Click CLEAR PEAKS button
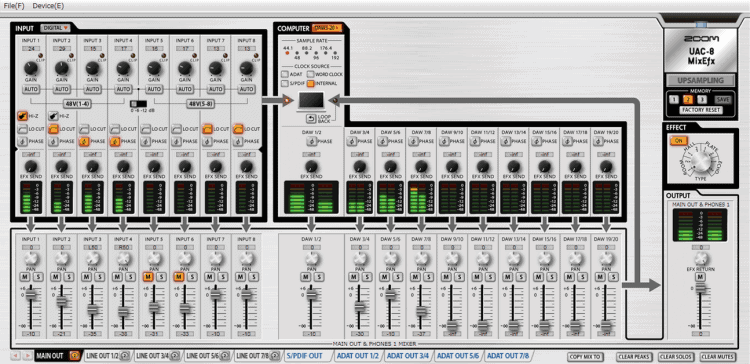The width and height of the screenshot is (750, 364). click(x=633, y=357)
